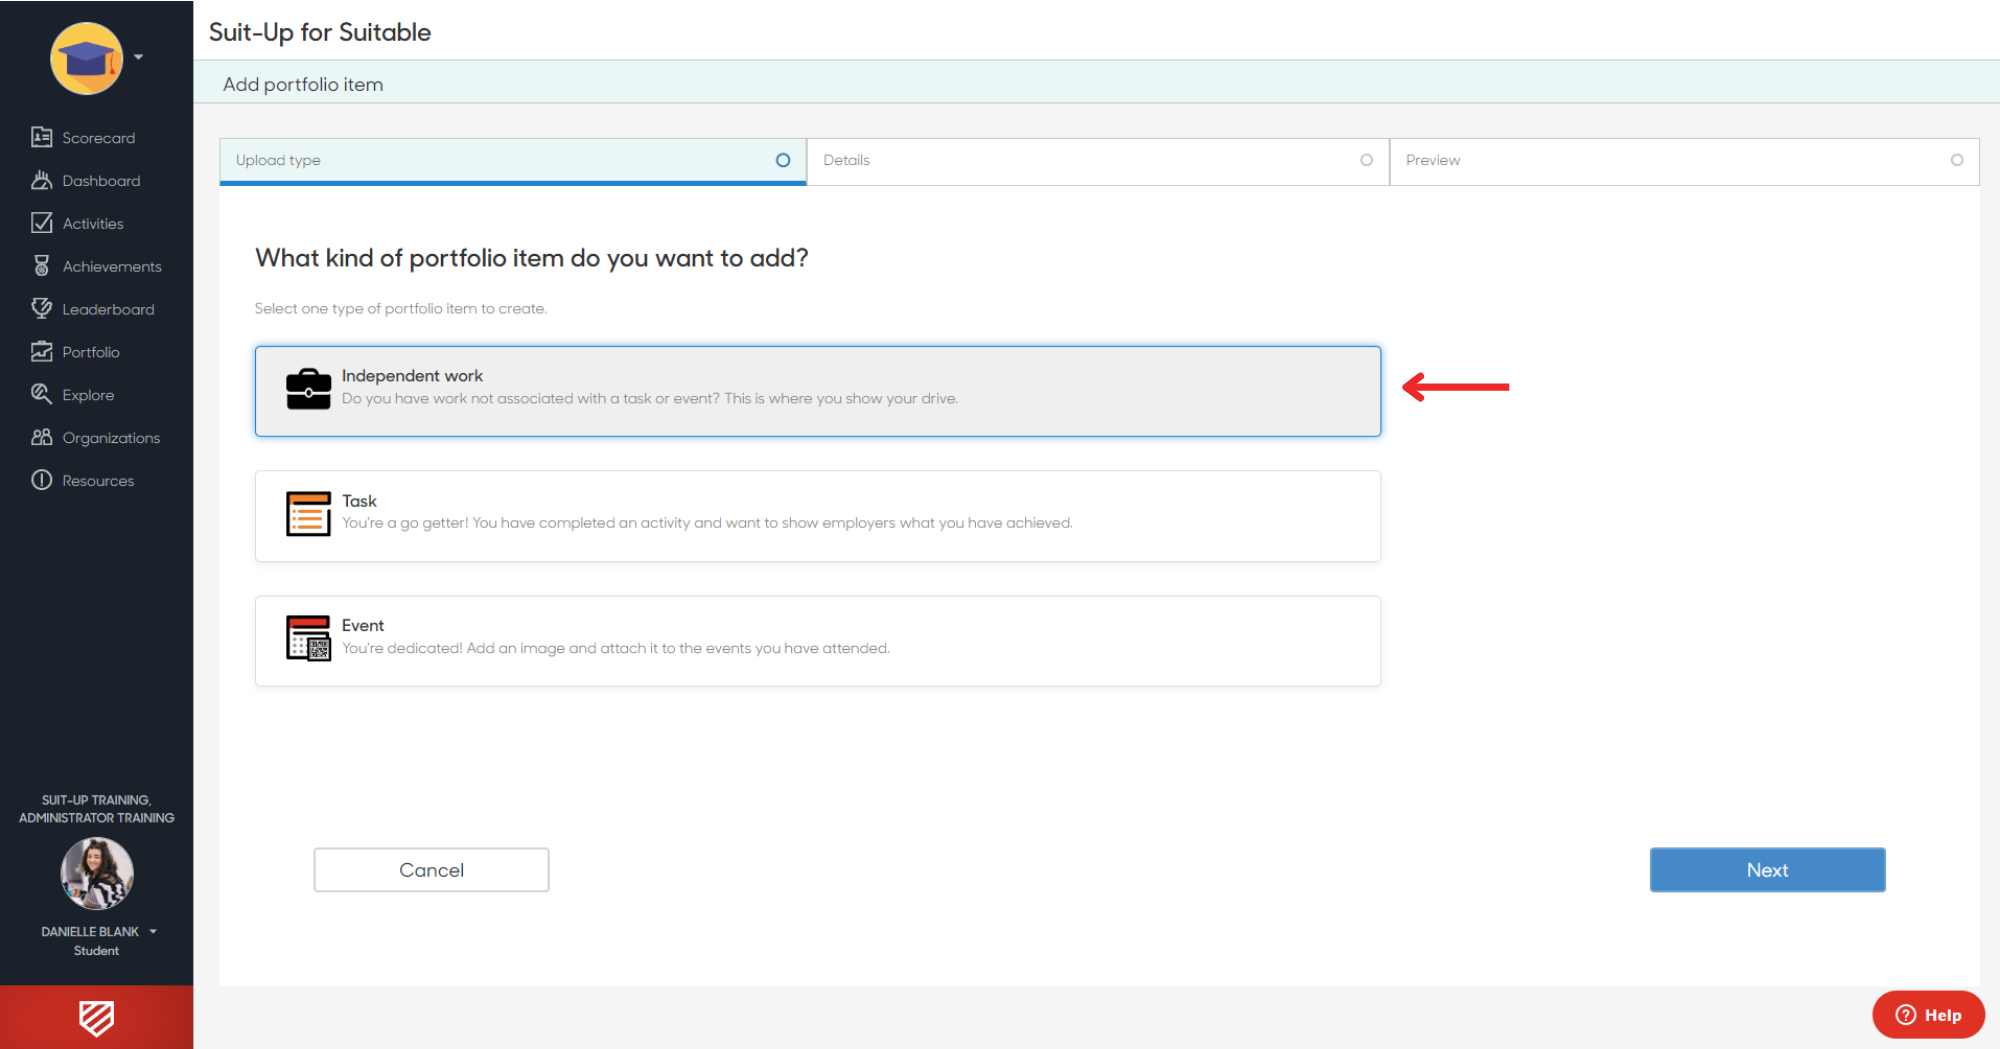This screenshot has height=1049, width=2000.
Task: Open Organizations page
Action: click(x=111, y=438)
